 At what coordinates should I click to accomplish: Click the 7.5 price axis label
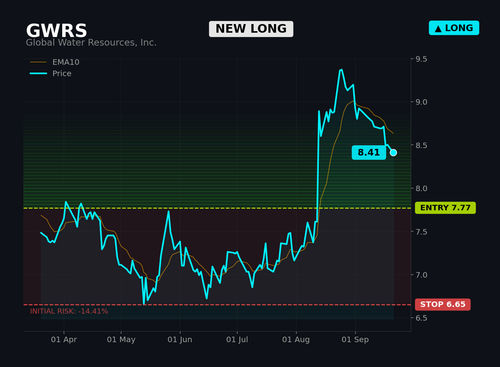[421, 232]
